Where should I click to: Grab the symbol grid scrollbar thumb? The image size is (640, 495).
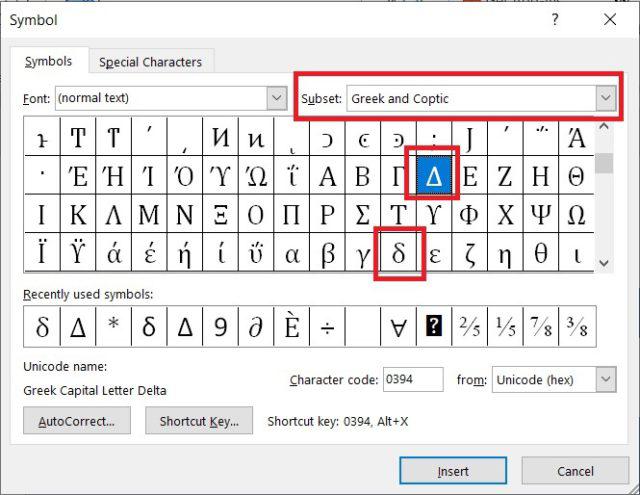pyautogui.click(x=604, y=163)
